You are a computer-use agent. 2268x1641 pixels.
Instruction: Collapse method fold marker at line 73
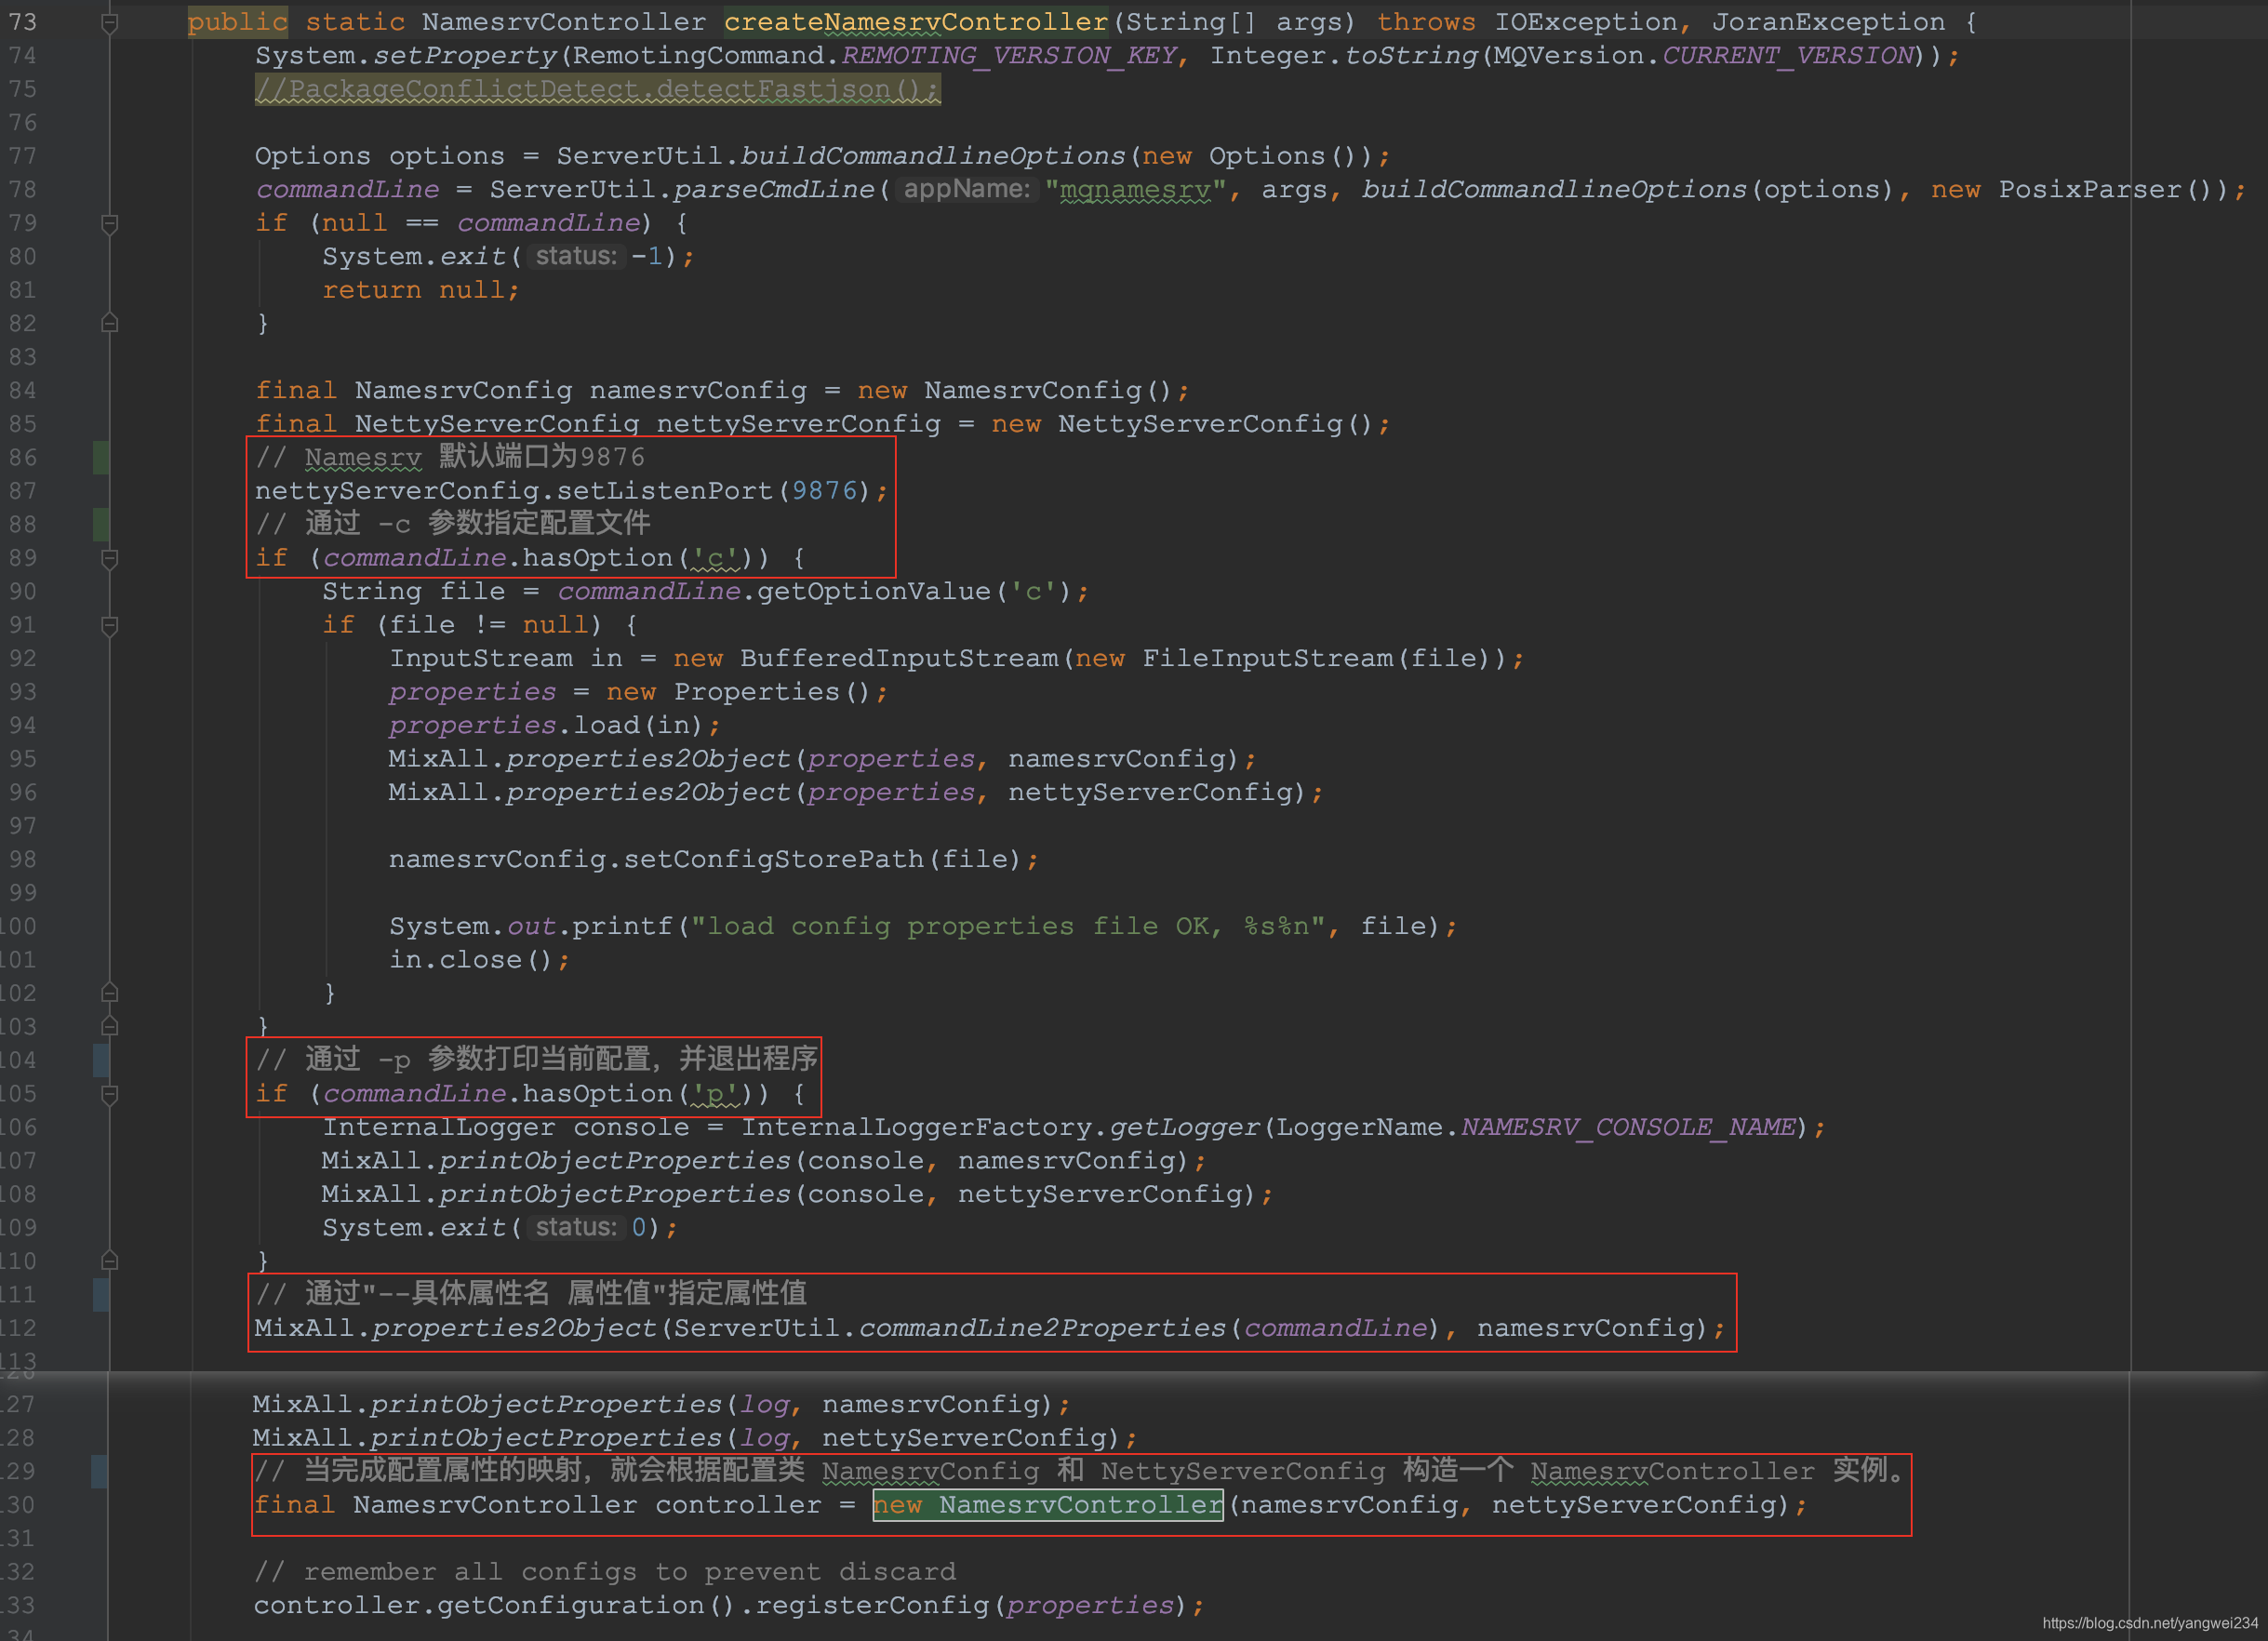click(x=110, y=22)
